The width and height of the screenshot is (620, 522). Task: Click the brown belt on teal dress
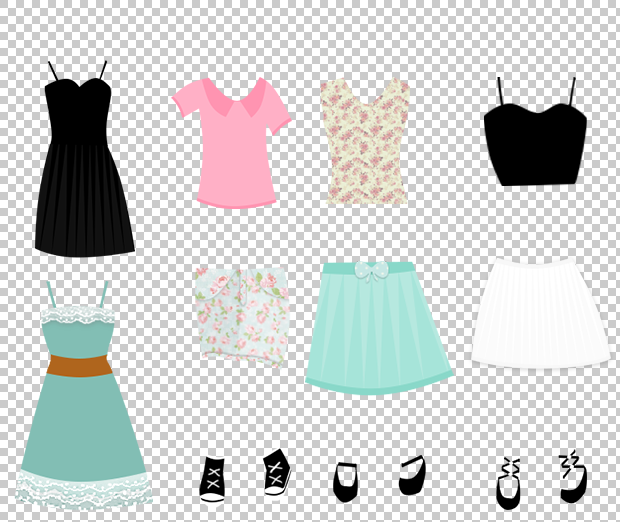pos(77,365)
